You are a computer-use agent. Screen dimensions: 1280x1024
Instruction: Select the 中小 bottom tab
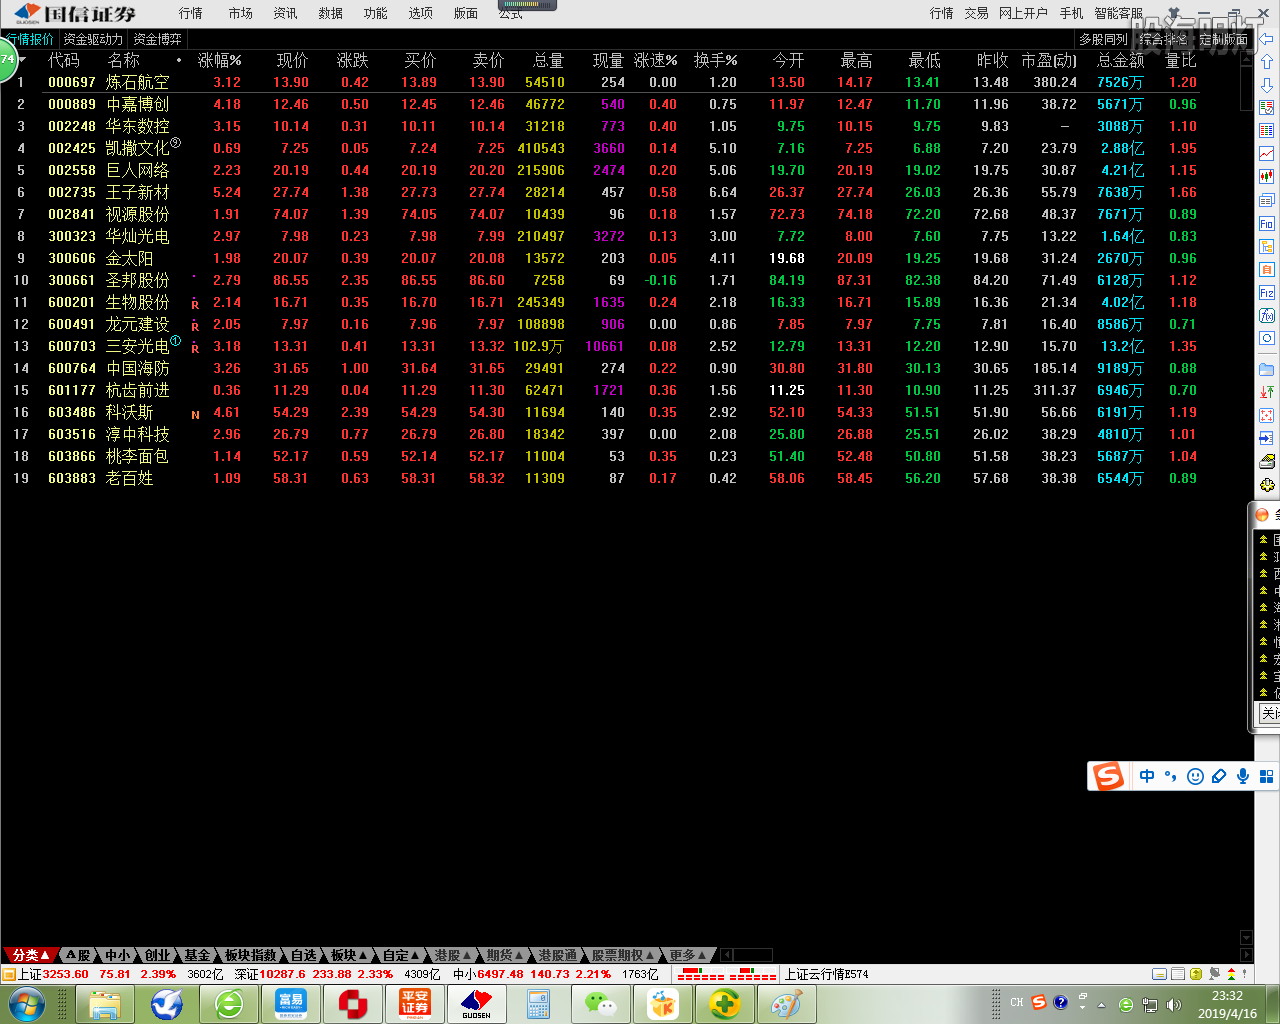pos(118,955)
